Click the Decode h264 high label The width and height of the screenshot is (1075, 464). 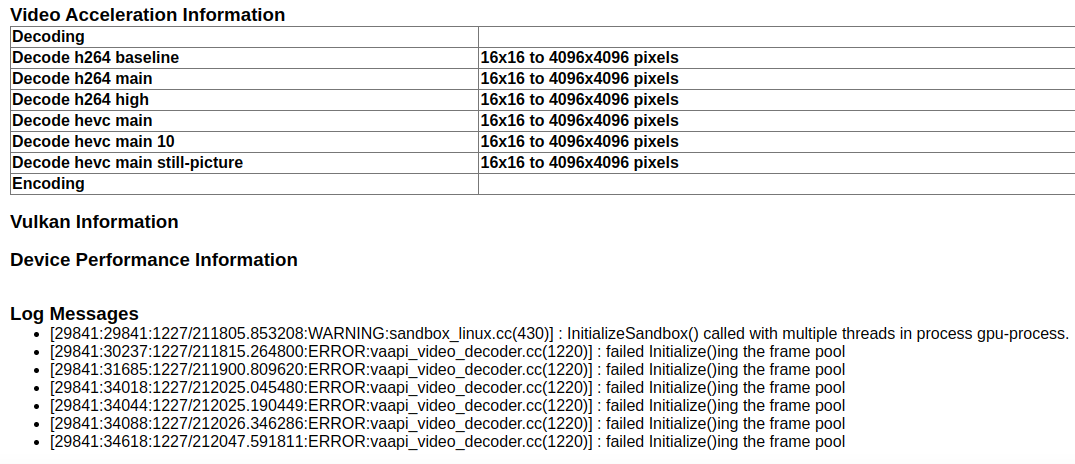click(x=80, y=100)
